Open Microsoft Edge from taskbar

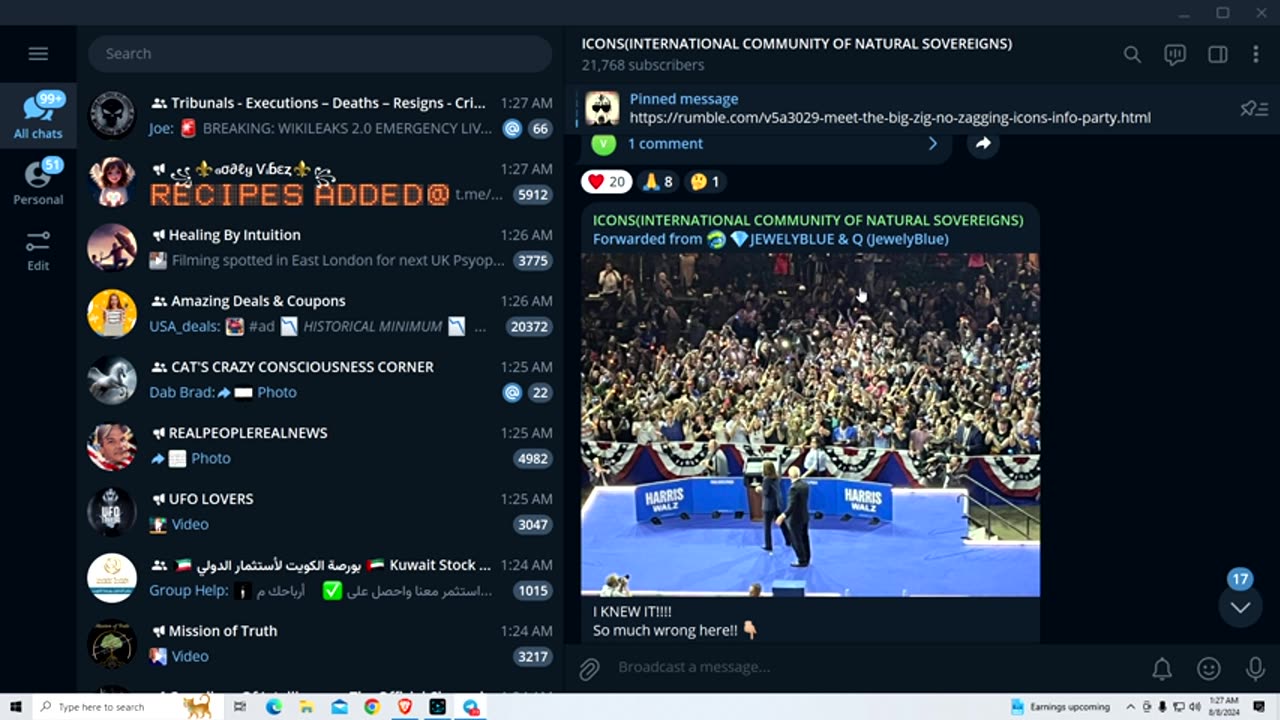(x=274, y=707)
